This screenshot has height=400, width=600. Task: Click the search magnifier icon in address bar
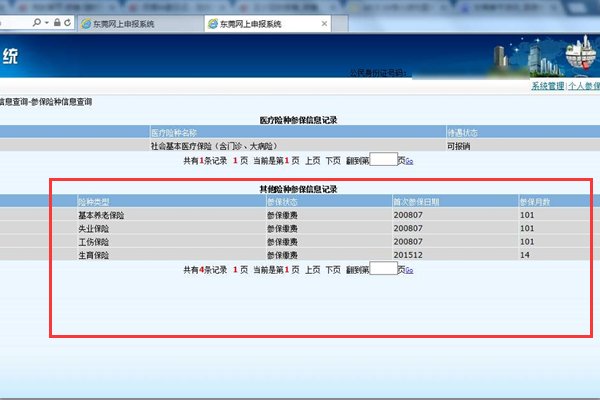pyautogui.click(x=37, y=23)
